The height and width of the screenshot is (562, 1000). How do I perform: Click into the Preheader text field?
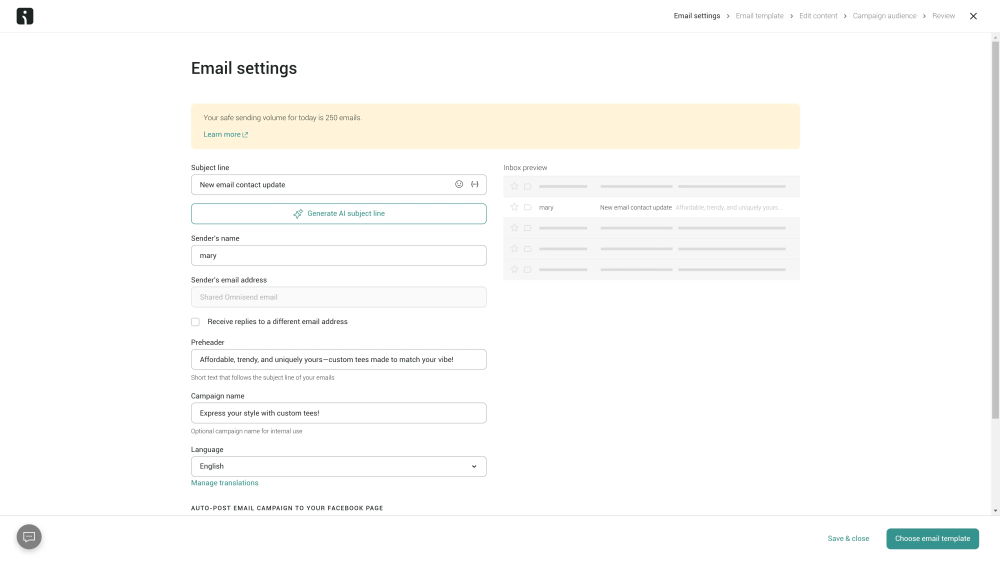tap(338, 359)
